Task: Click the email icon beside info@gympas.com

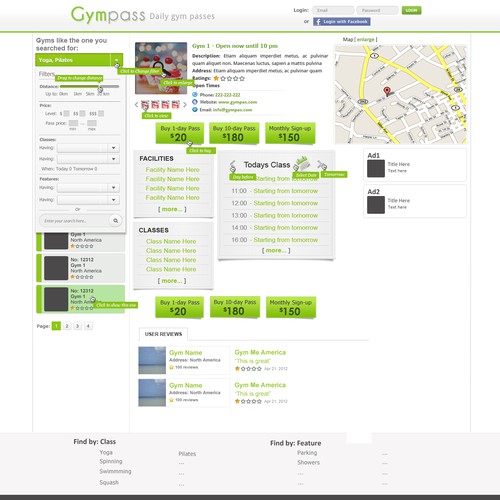Action: [x=195, y=109]
